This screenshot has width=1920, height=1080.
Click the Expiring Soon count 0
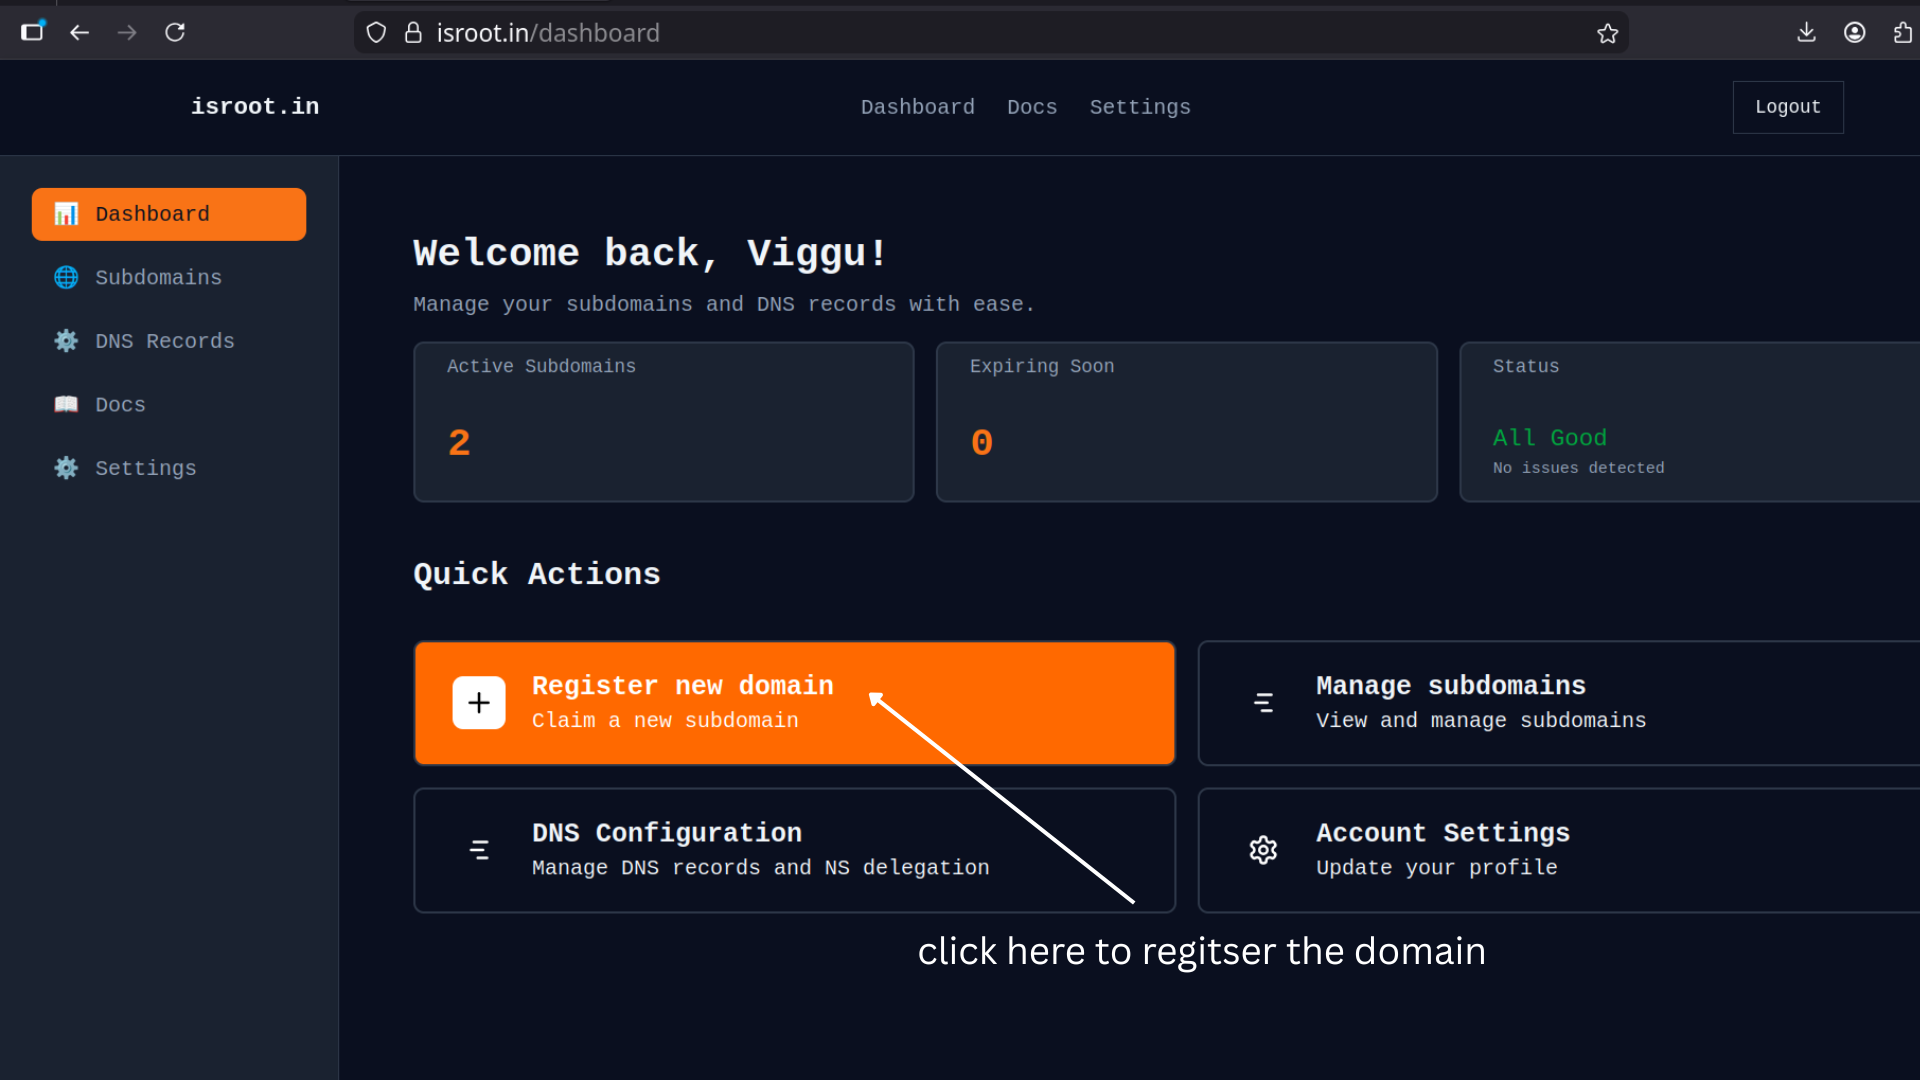[982, 443]
